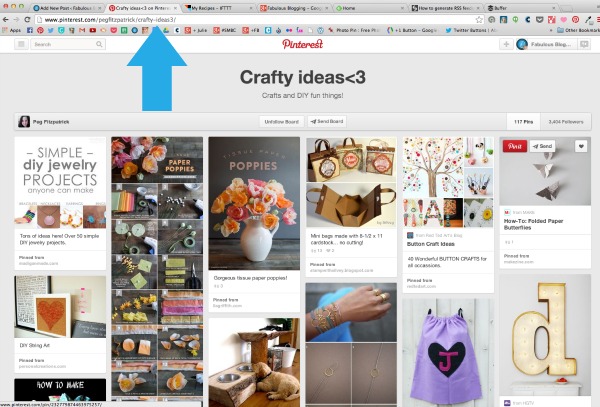Open the +1 Button Google bookmark
Image resolution: width=600 pixels, height=407 pixels.
[412, 30]
